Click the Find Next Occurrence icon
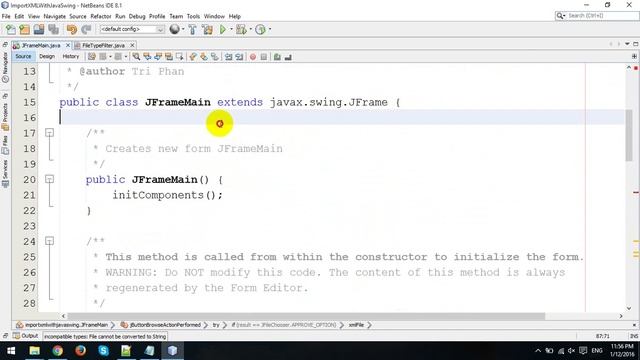Viewport: 640px width, 360px height. [x=158, y=57]
